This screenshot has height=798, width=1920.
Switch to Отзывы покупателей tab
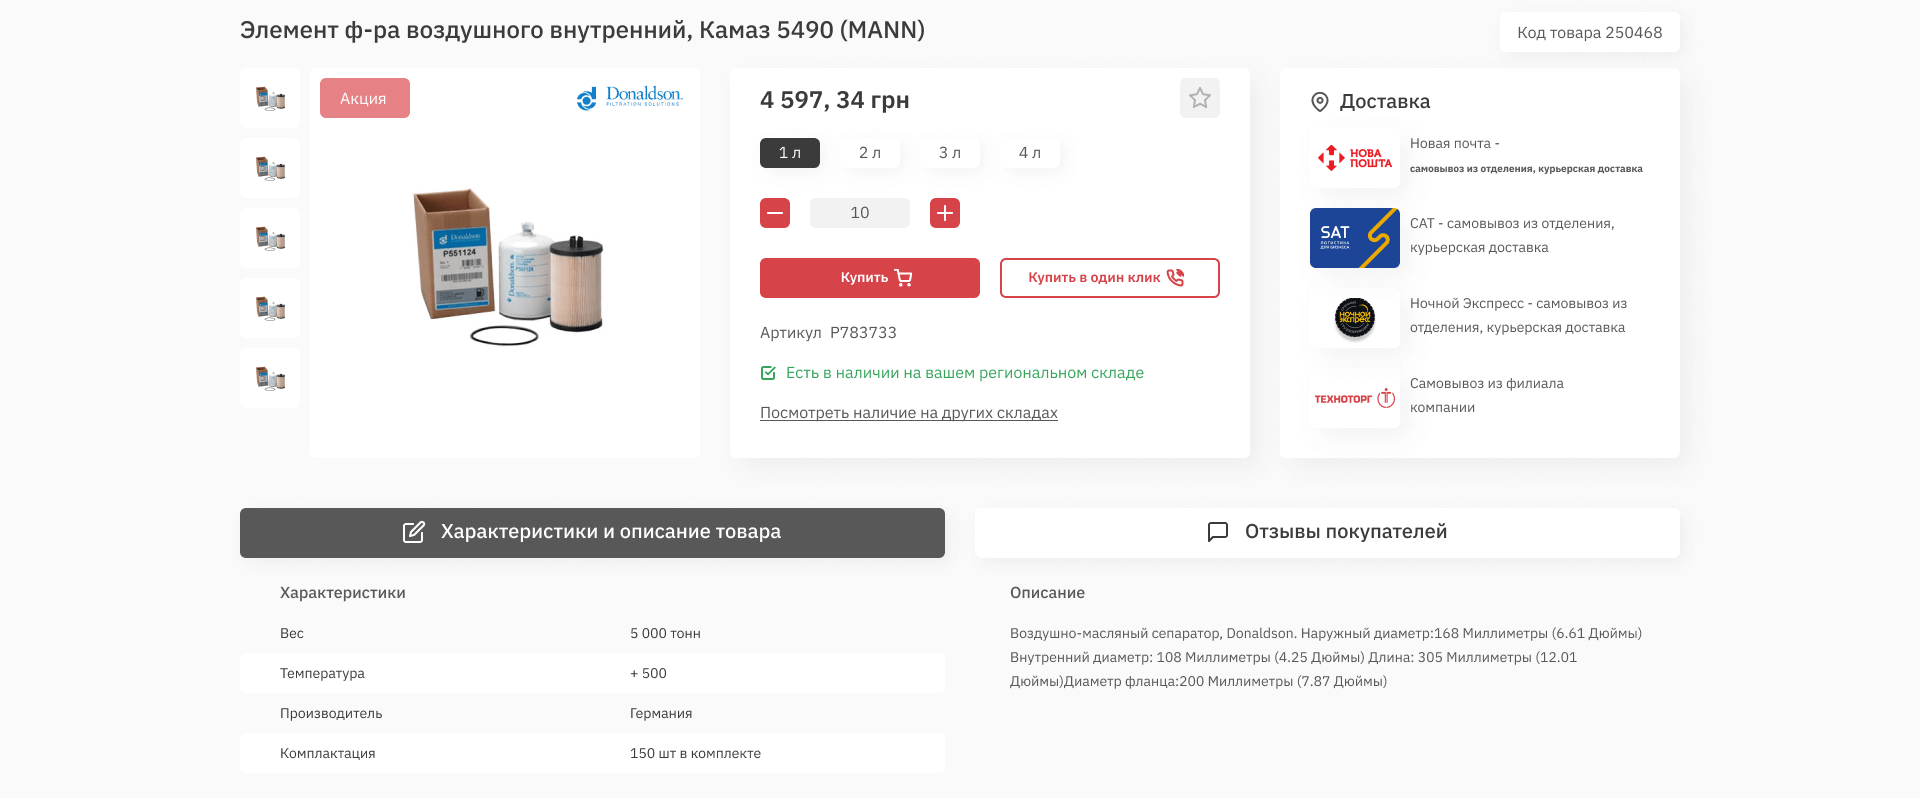pyautogui.click(x=1327, y=532)
